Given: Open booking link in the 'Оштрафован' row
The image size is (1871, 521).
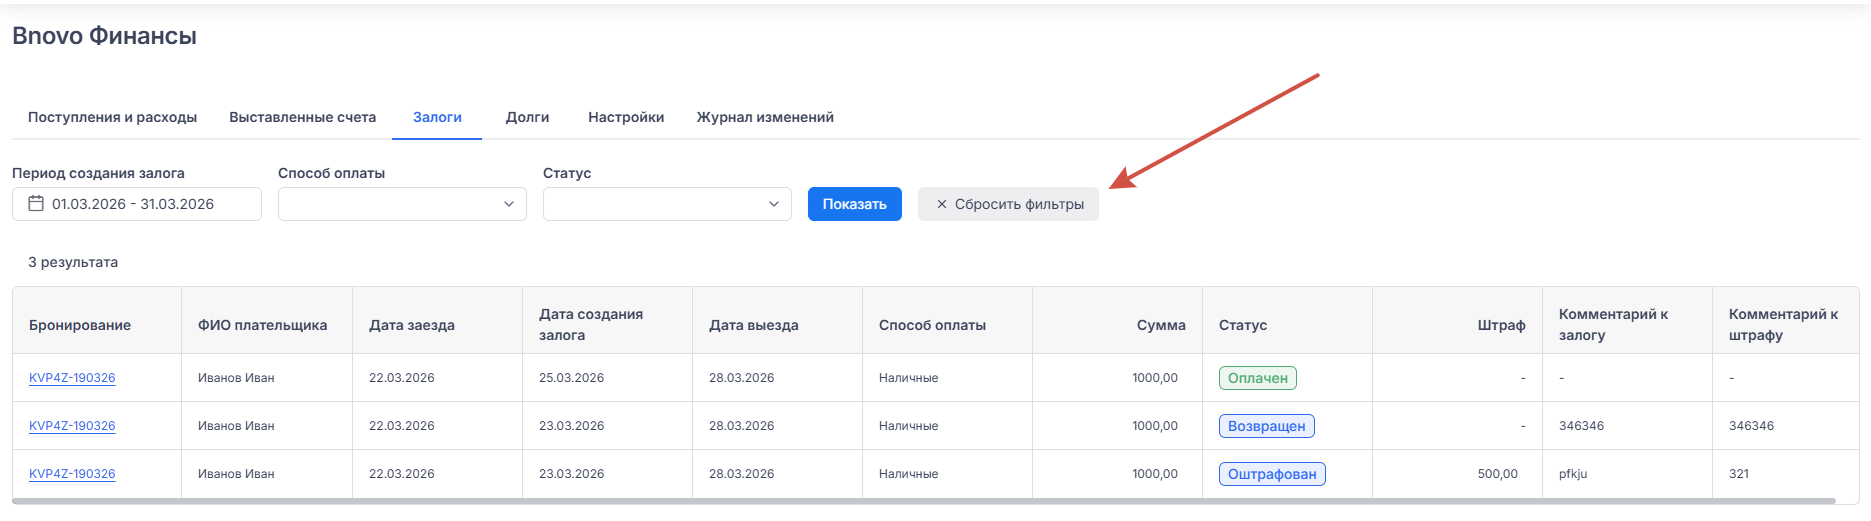Looking at the screenshot, I should [x=72, y=474].
